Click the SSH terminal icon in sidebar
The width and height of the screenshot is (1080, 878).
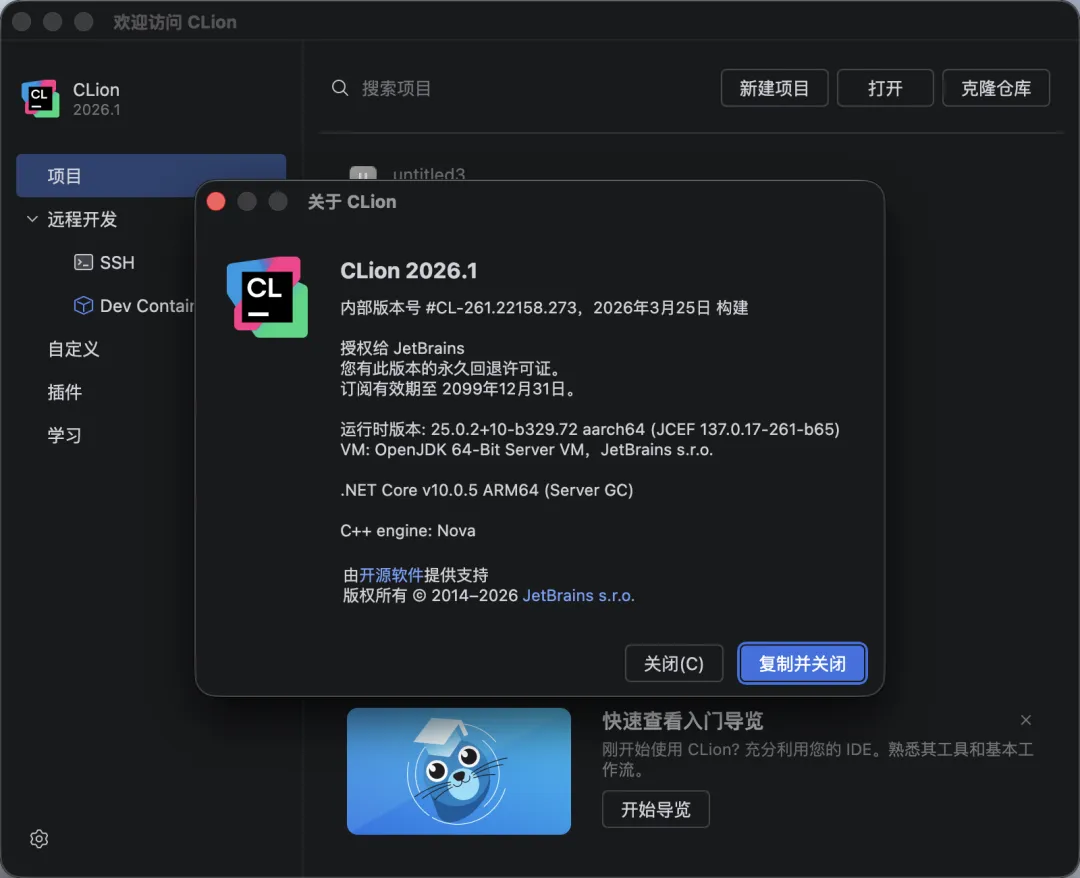coord(84,262)
